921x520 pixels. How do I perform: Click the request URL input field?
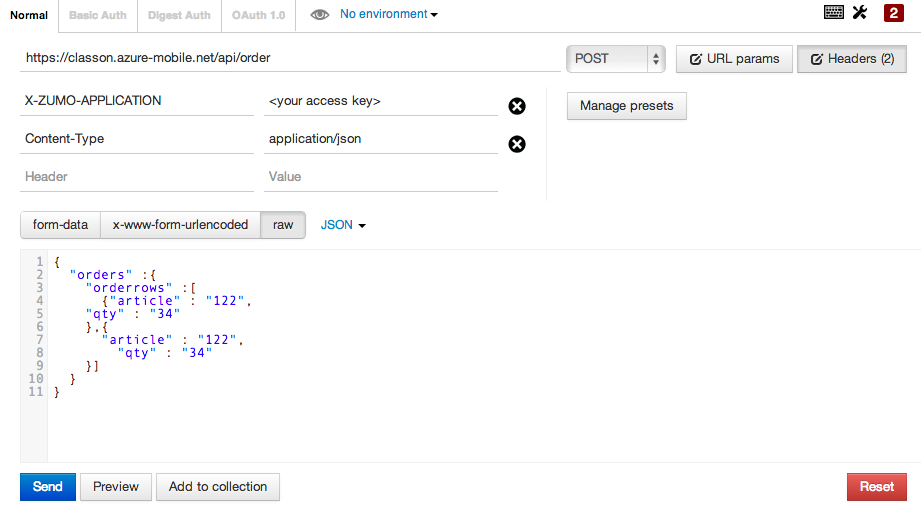click(290, 58)
